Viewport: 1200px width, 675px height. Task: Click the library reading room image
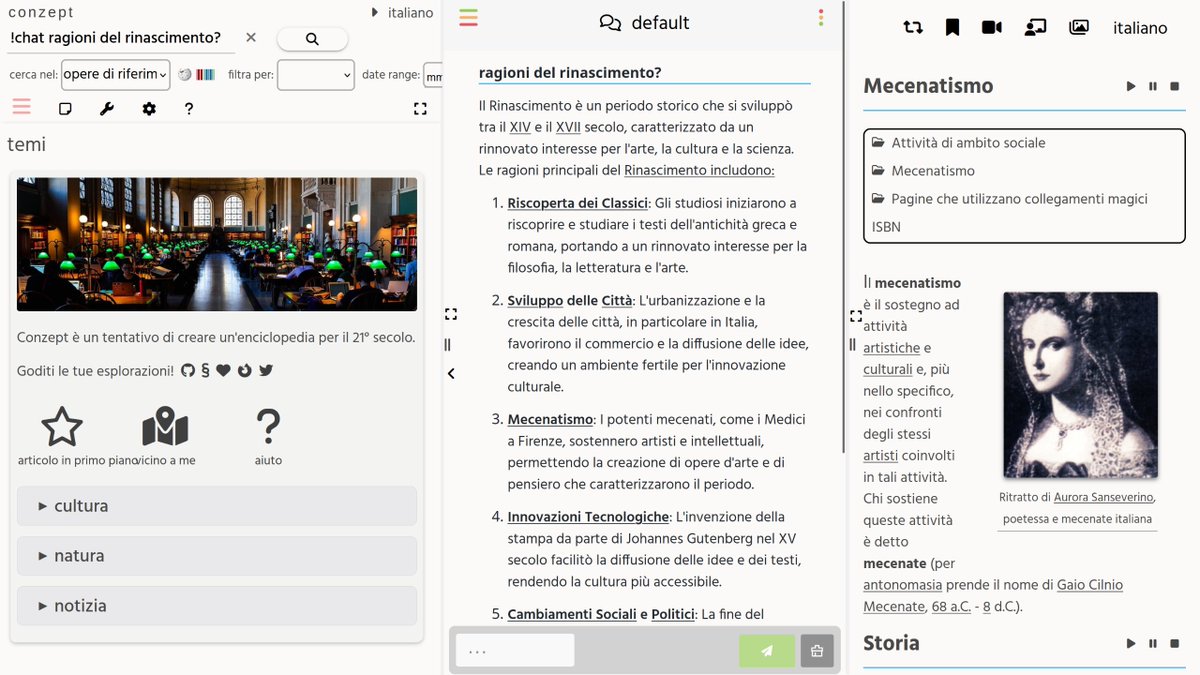coord(217,244)
